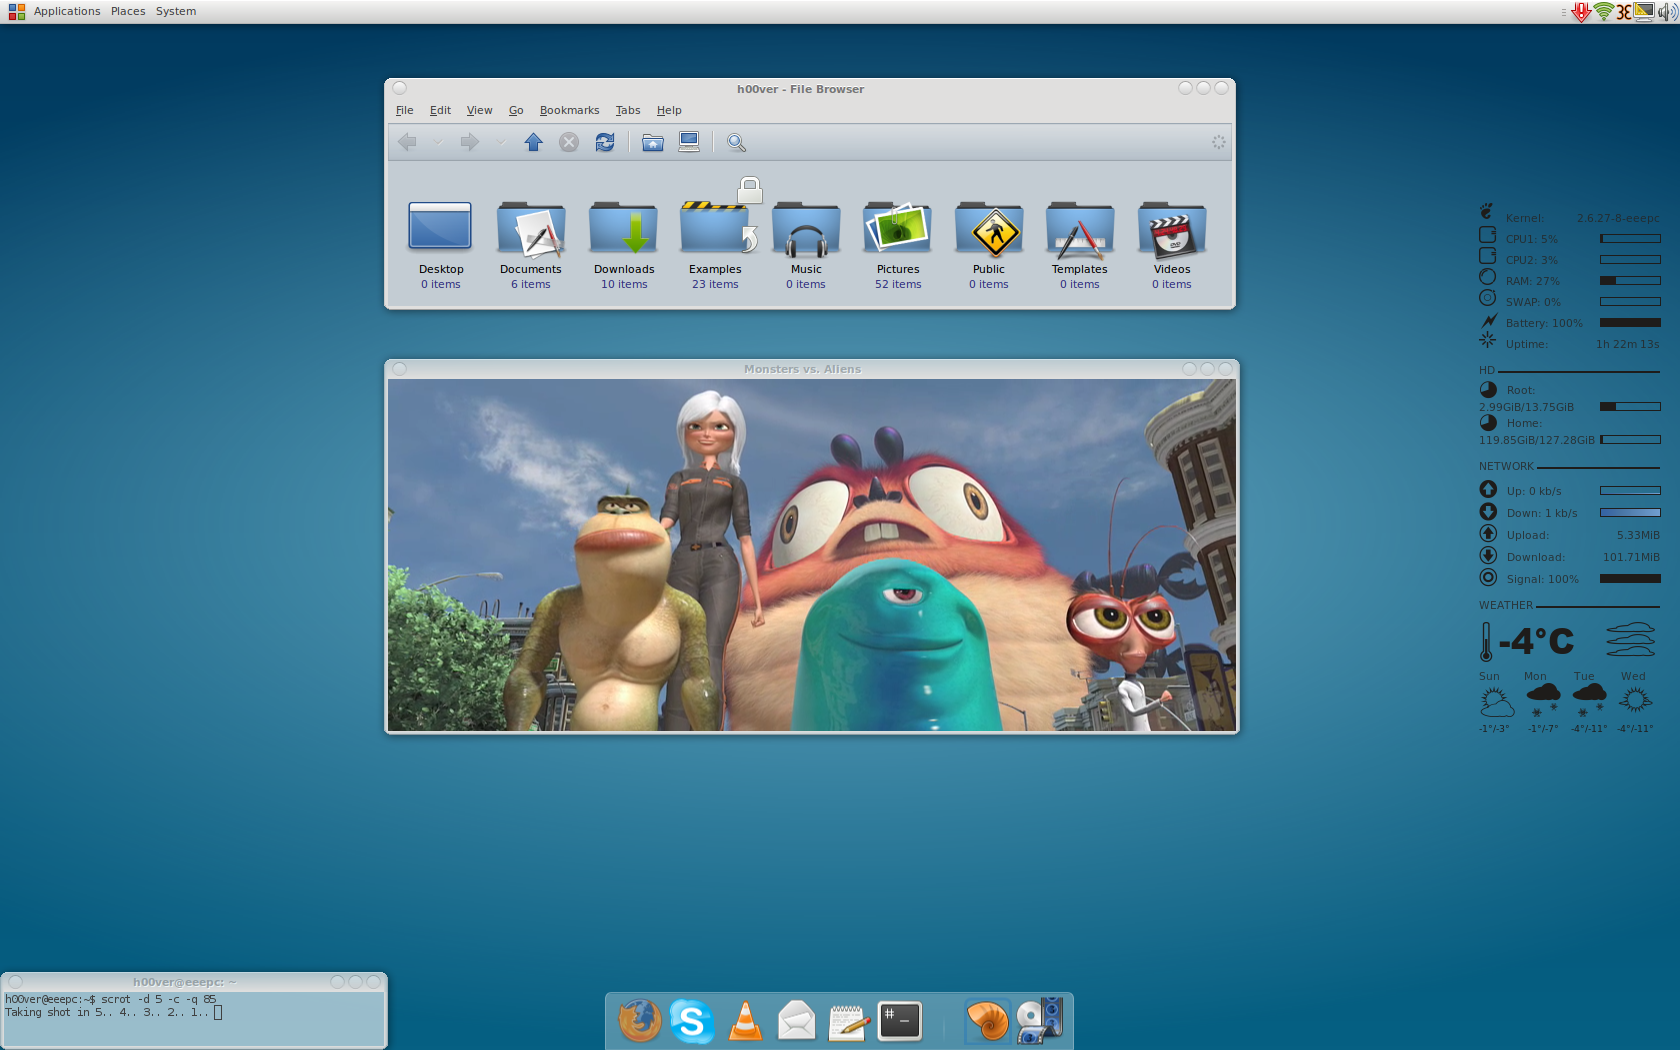Screen dimensions: 1680x1050
Task: Click the Stop loading toolbar icon
Action: tap(569, 142)
